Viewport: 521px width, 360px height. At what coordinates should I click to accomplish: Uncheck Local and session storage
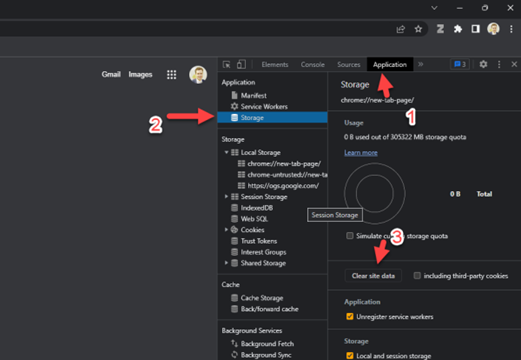(350, 356)
